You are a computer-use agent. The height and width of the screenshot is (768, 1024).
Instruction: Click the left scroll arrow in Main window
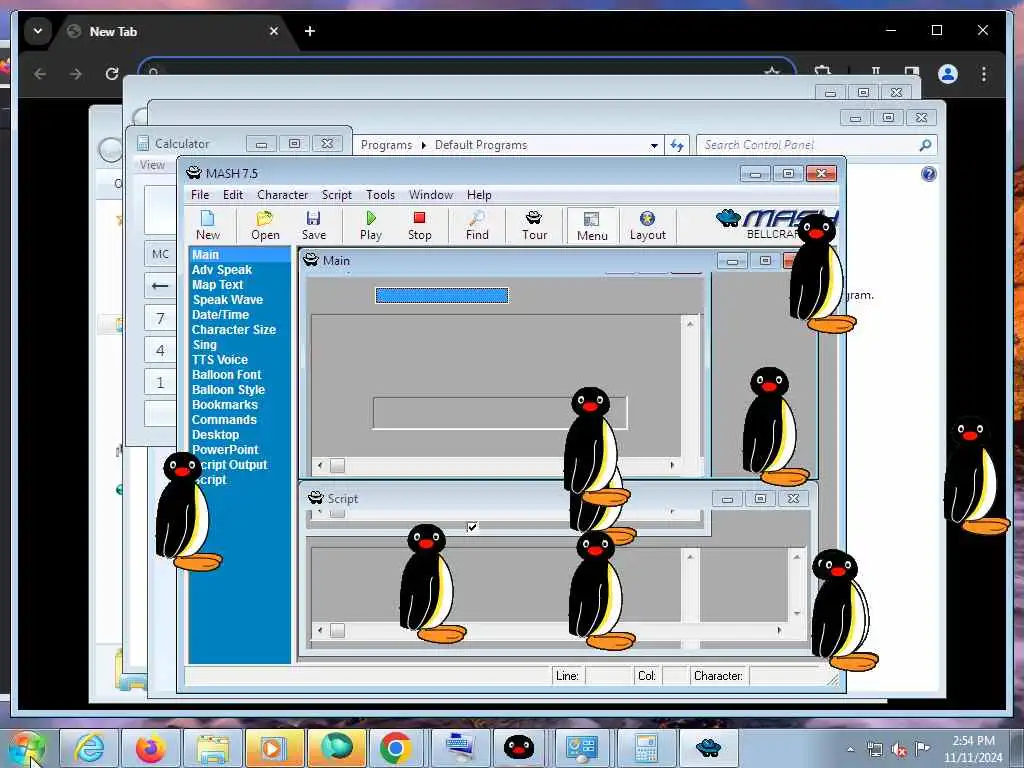(320, 466)
